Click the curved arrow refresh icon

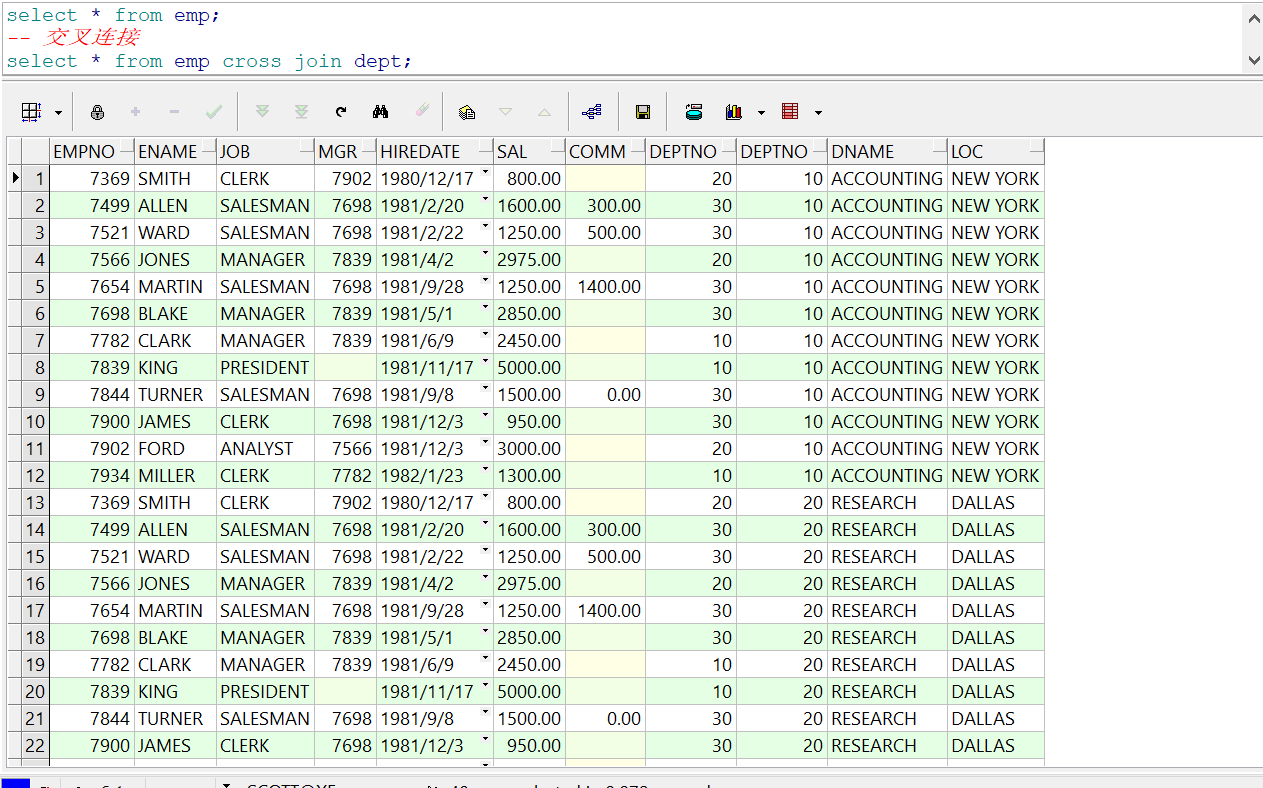(341, 112)
